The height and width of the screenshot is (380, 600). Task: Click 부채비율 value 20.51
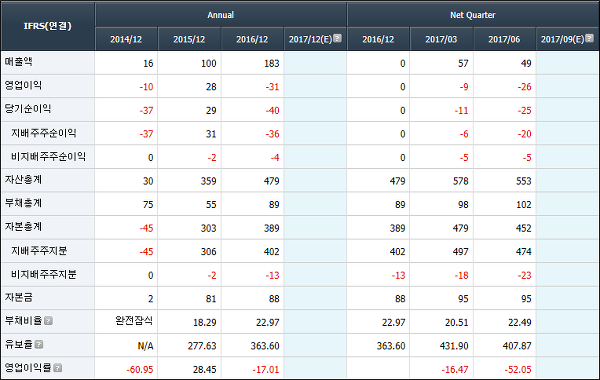[457, 323]
